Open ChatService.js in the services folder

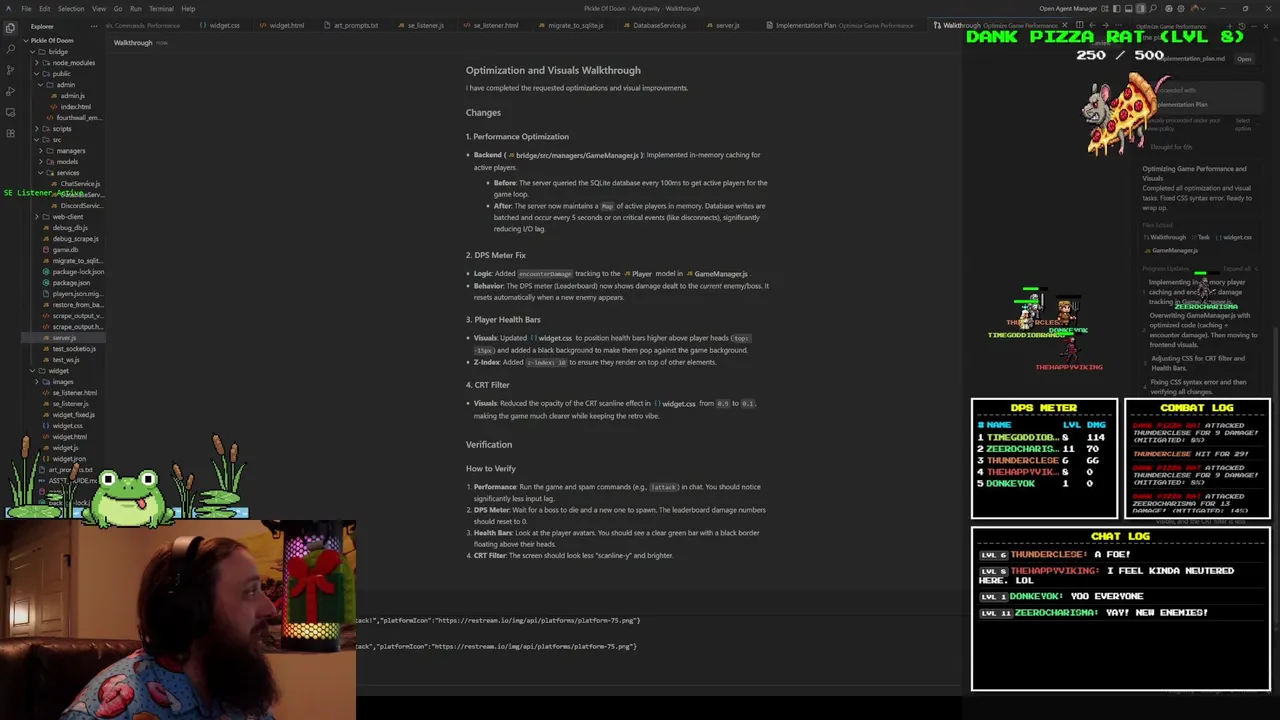pos(79,184)
